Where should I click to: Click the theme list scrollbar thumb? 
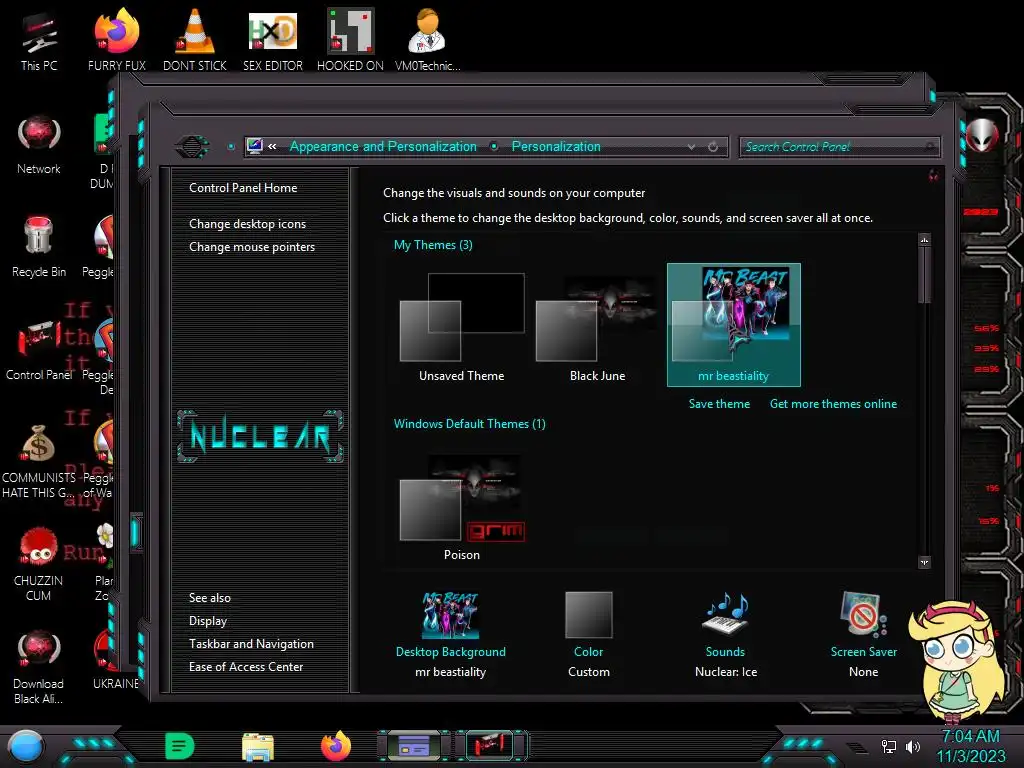[924, 275]
